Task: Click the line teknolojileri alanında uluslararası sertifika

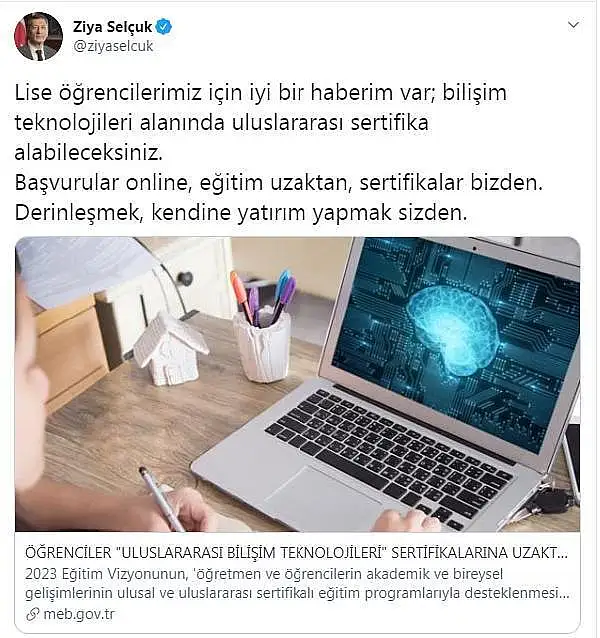Action: pyautogui.click(x=222, y=123)
